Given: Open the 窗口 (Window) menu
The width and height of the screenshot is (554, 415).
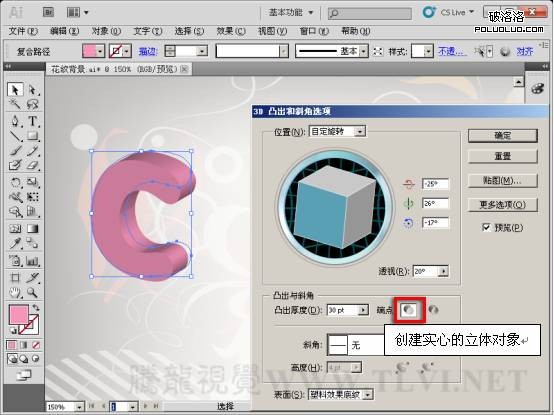Looking at the screenshot, I should [x=314, y=31].
